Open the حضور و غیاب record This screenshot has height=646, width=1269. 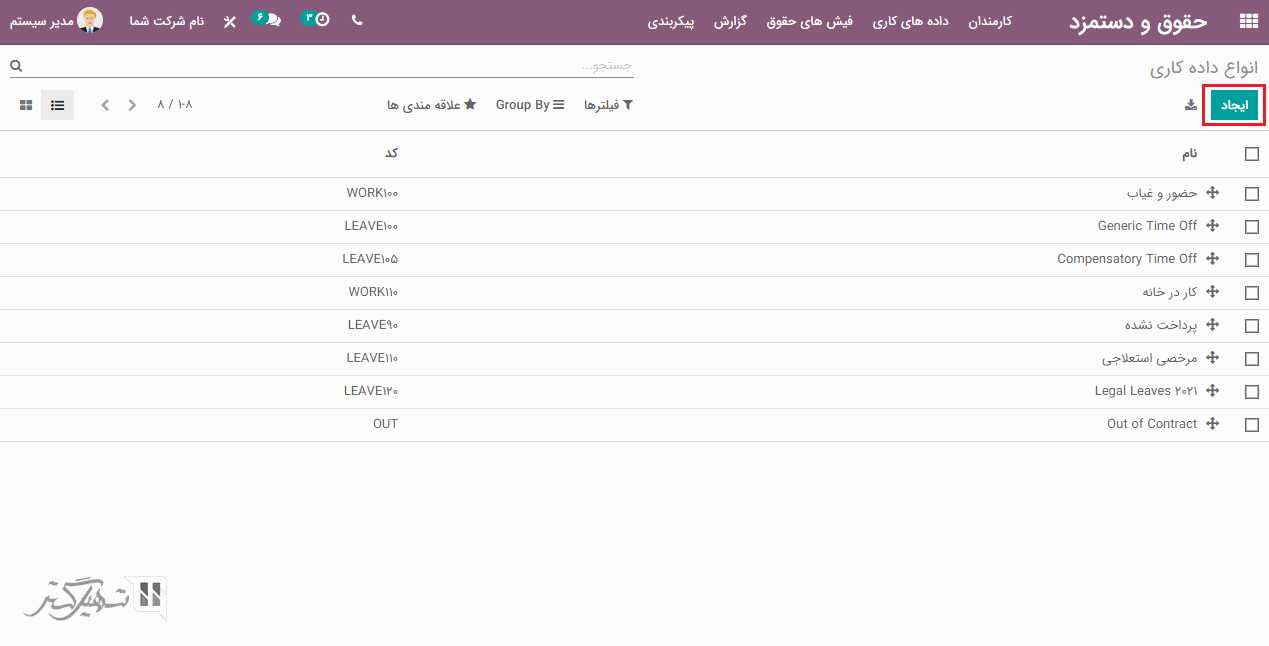click(x=1162, y=193)
